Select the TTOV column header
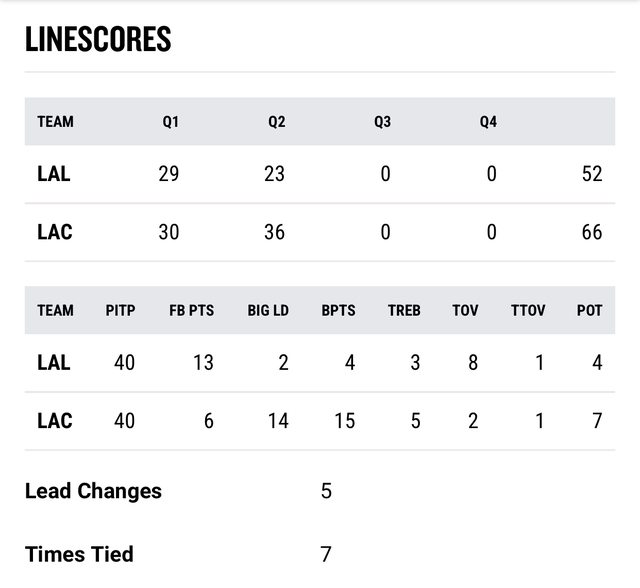The height and width of the screenshot is (588, 640). (528, 311)
